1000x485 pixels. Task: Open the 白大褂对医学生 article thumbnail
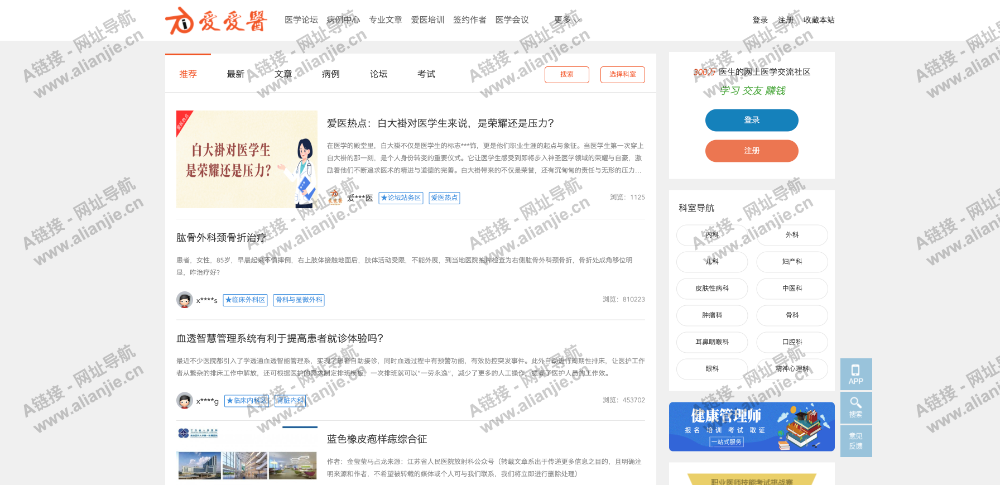click(x=247, y=159)
